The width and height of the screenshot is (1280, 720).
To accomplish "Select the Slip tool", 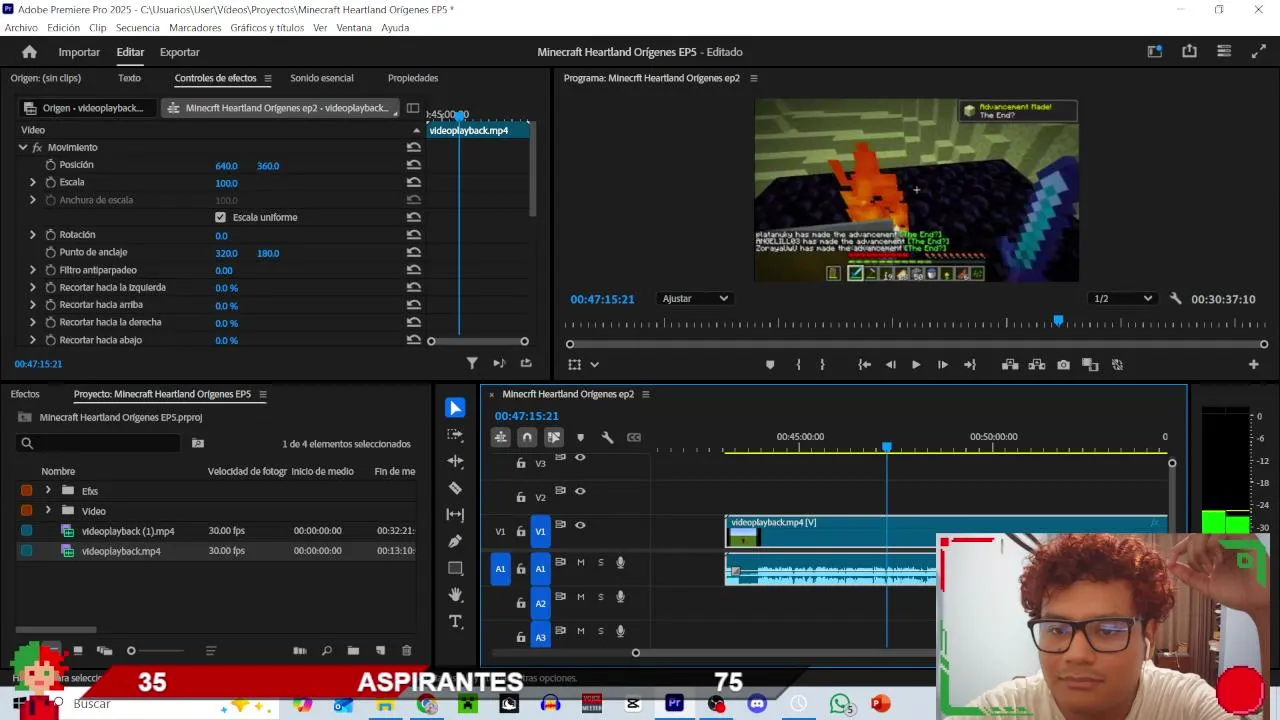I will 455,514.
